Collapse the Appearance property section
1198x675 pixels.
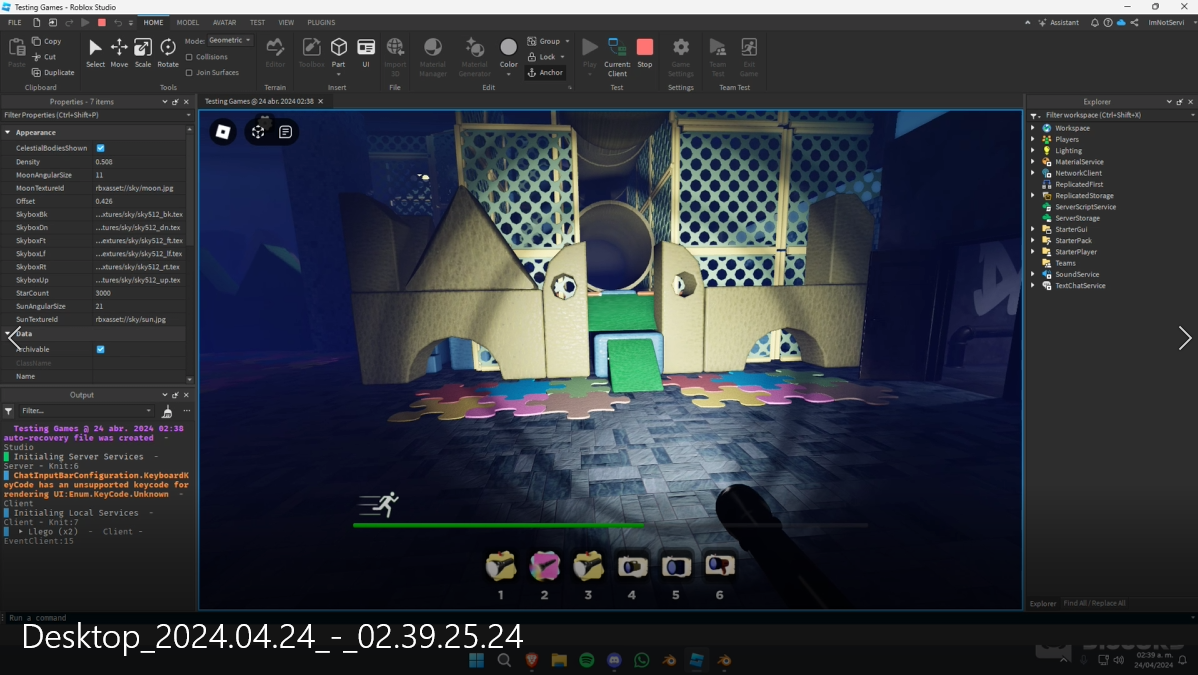click(x=8, y=132)
